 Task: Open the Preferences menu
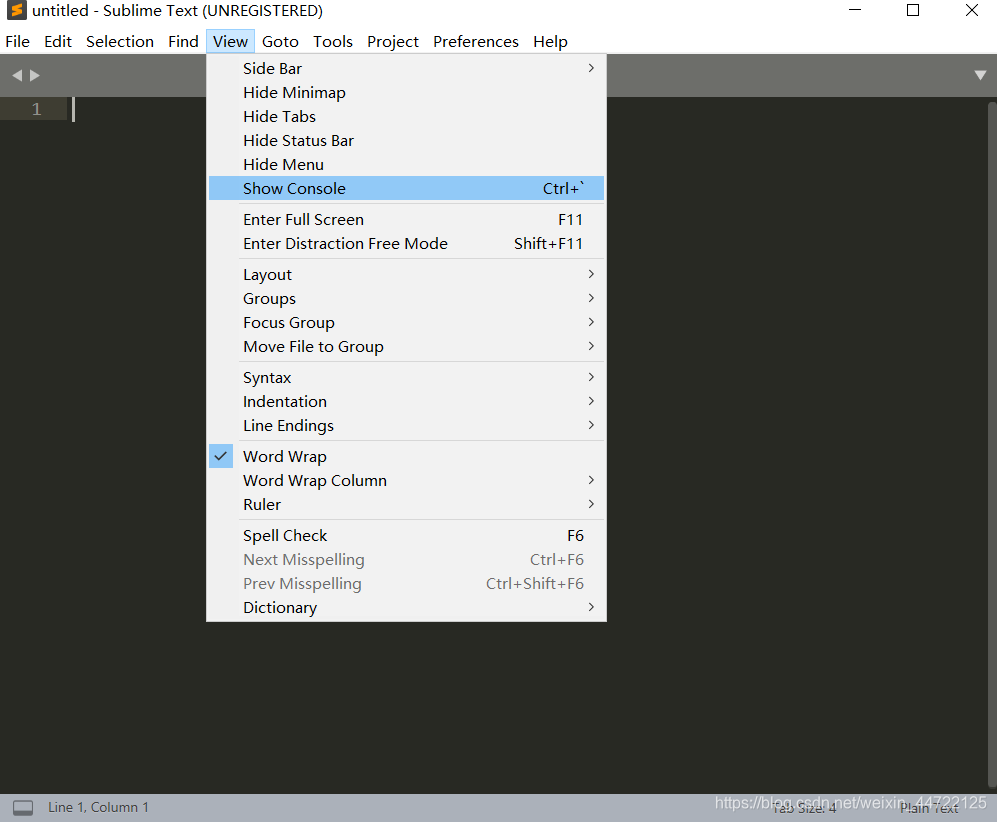pyautogui.click(x=476, y=41)
